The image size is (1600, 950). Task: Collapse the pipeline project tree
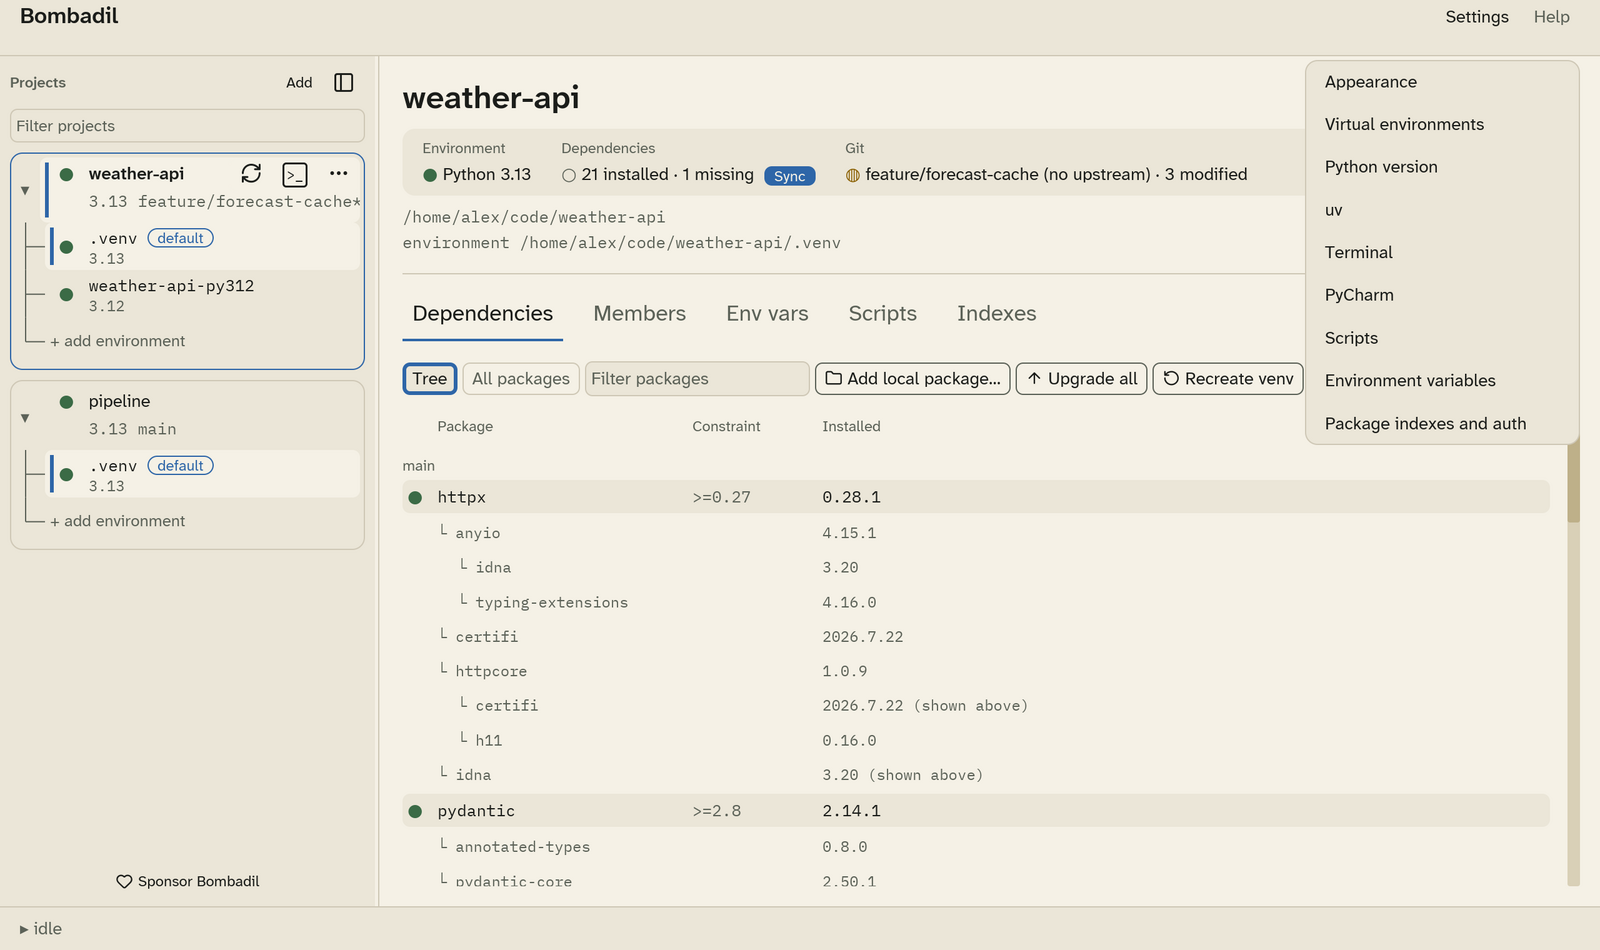[x=25, y=418]
